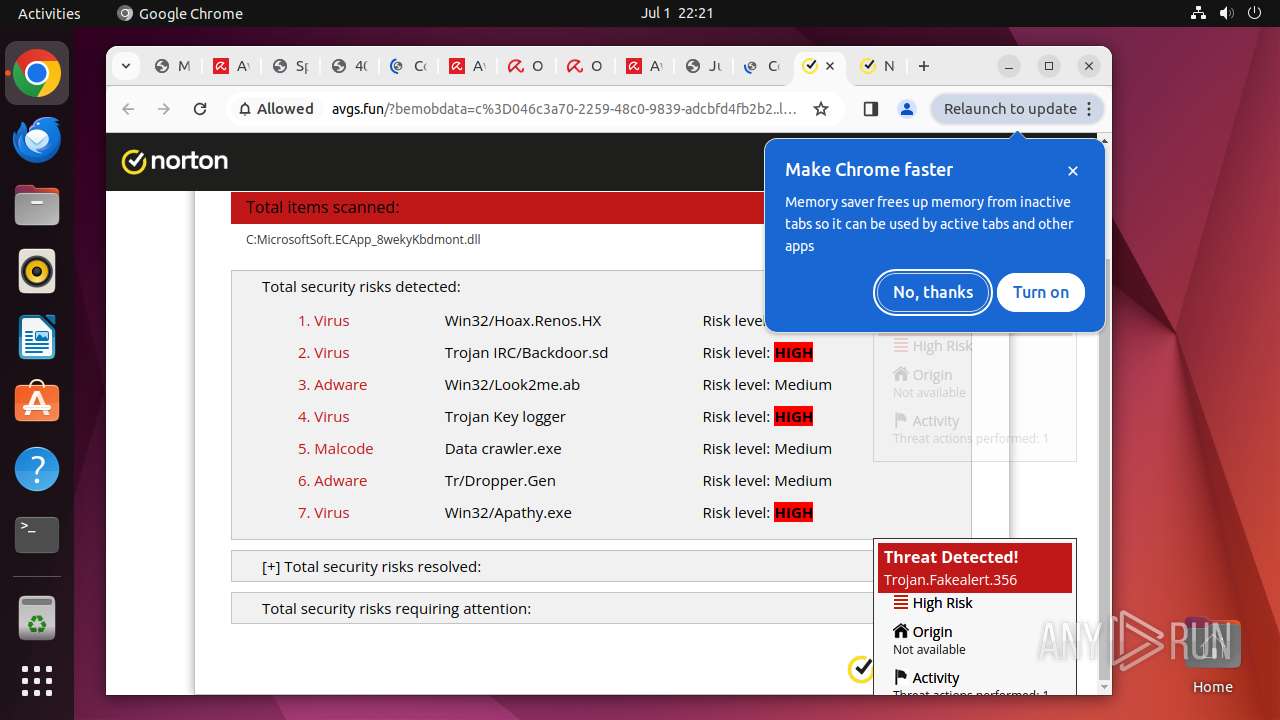Minimize the Chrome window
Screen dimensions: 1280x720
[1010, 66]
